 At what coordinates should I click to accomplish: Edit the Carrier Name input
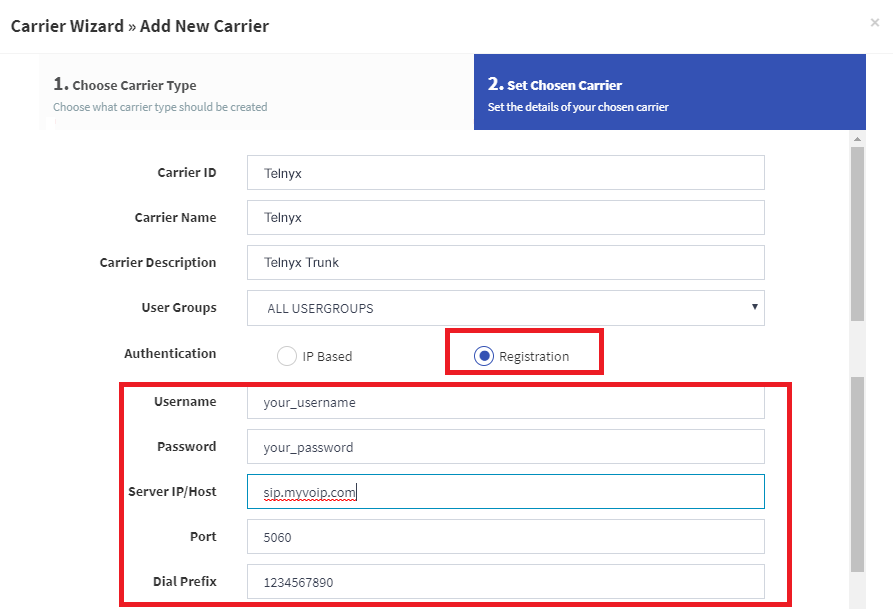click(x=506, y=217)
